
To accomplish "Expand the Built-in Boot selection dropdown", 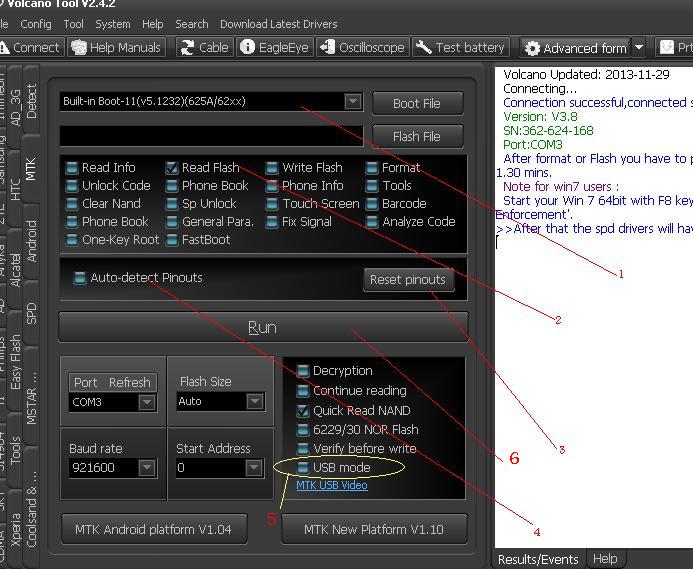I will [x=353, y=101].
